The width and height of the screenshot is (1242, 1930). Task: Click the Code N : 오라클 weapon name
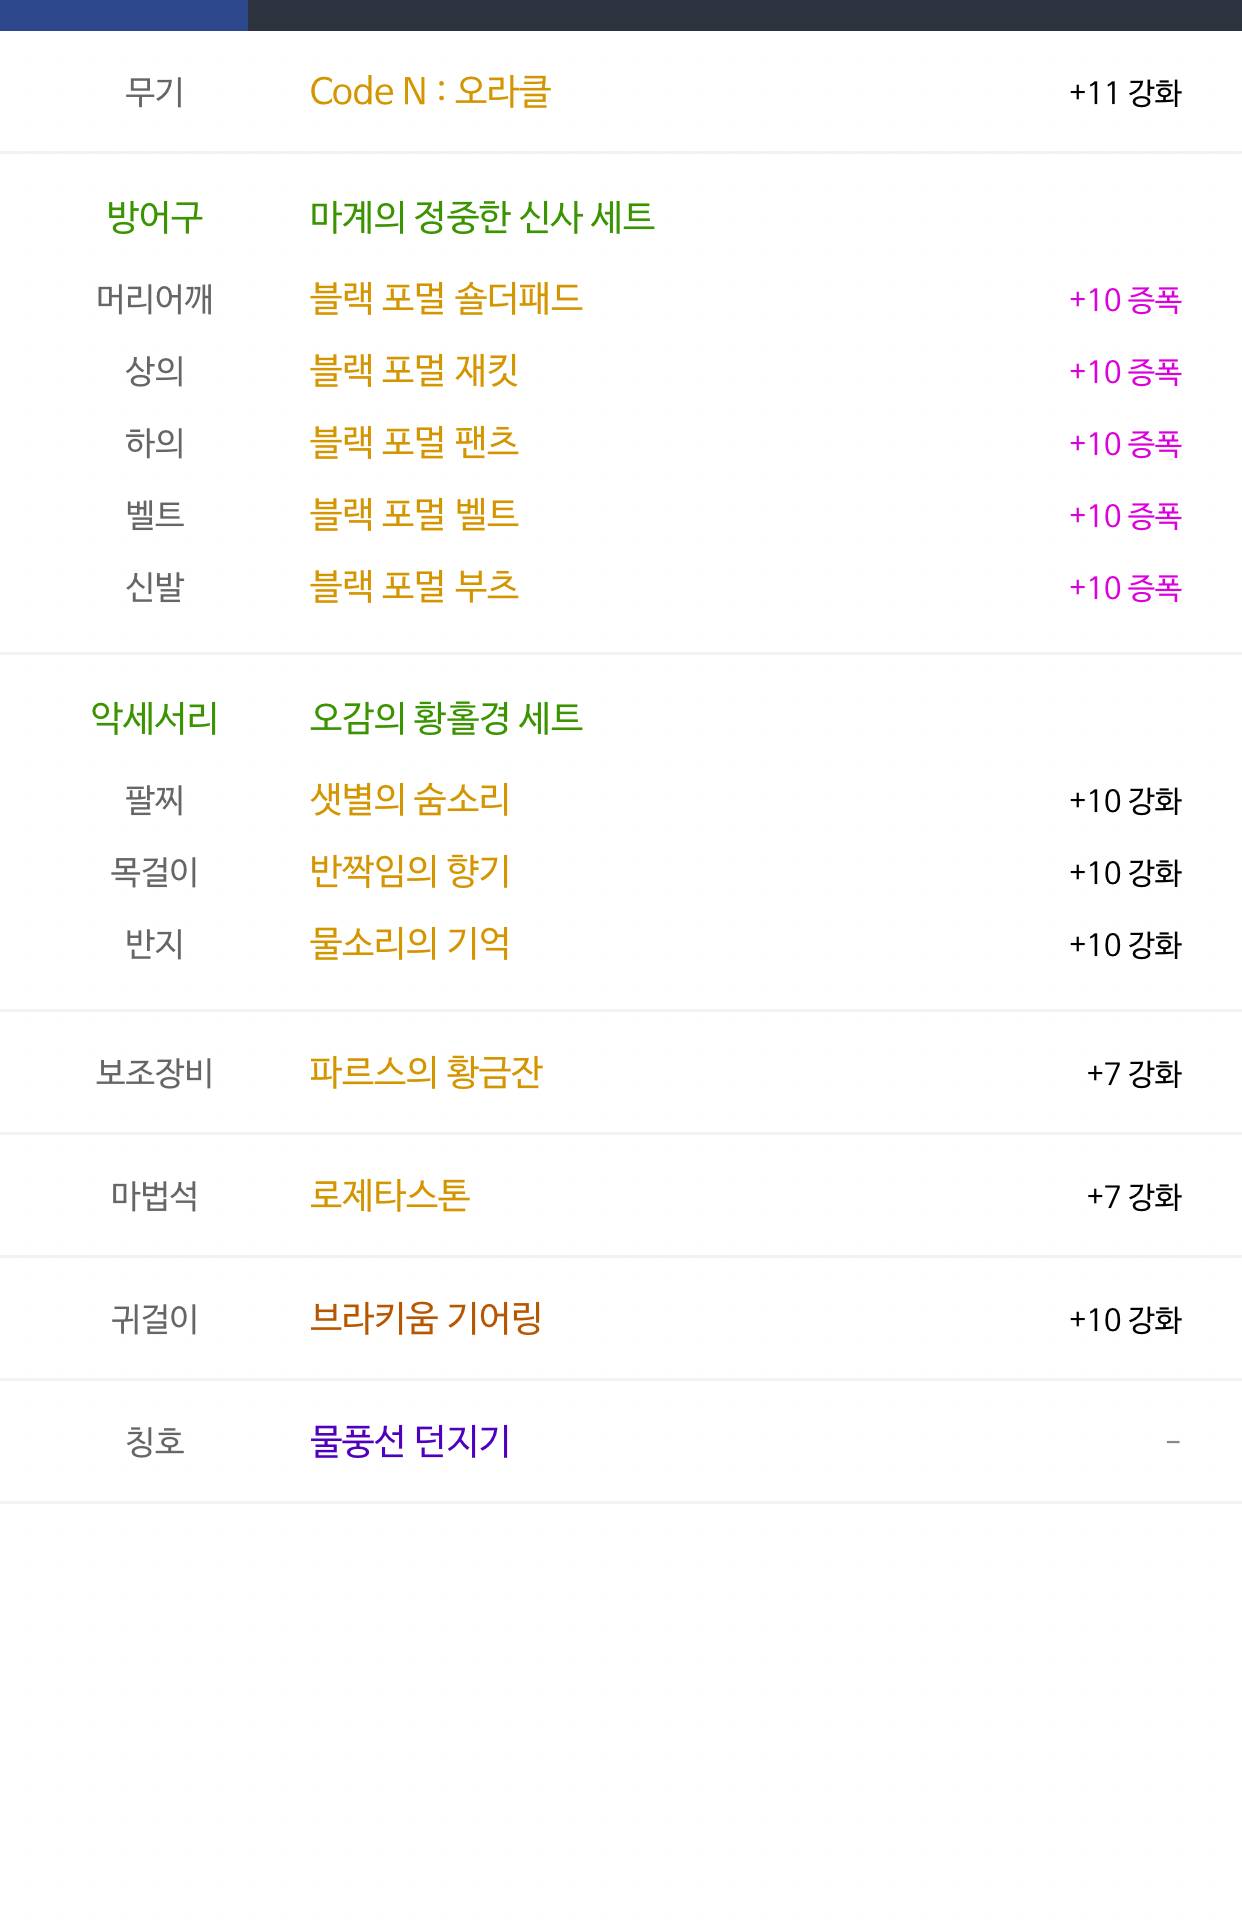click(x=430, y=92)
